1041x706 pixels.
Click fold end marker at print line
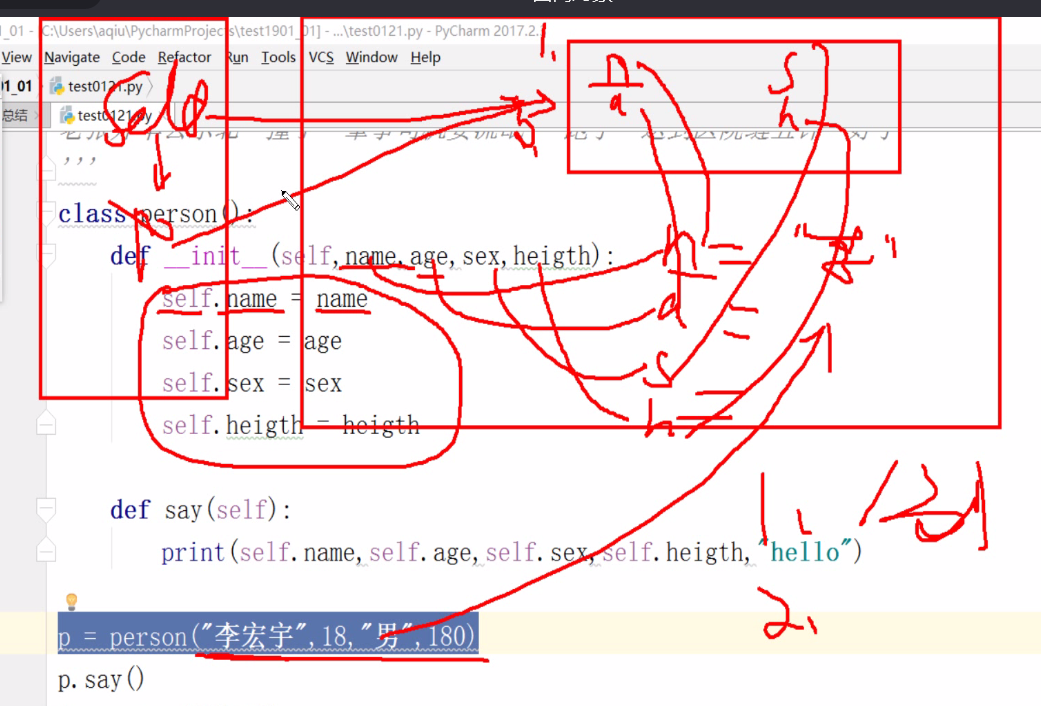[46, 551]
